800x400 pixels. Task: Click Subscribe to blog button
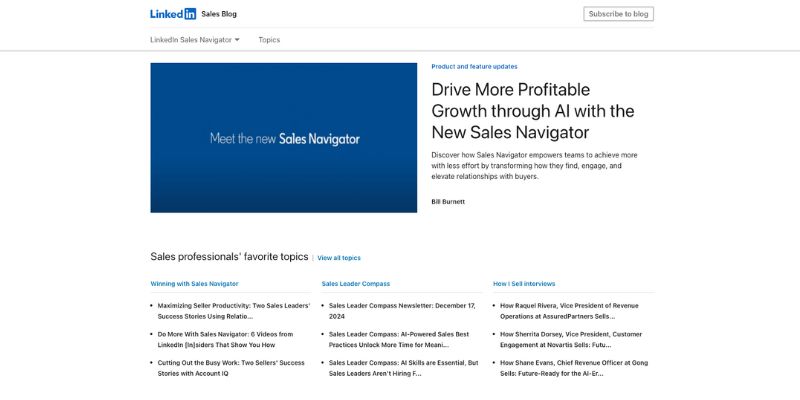(x=618, y=14)
